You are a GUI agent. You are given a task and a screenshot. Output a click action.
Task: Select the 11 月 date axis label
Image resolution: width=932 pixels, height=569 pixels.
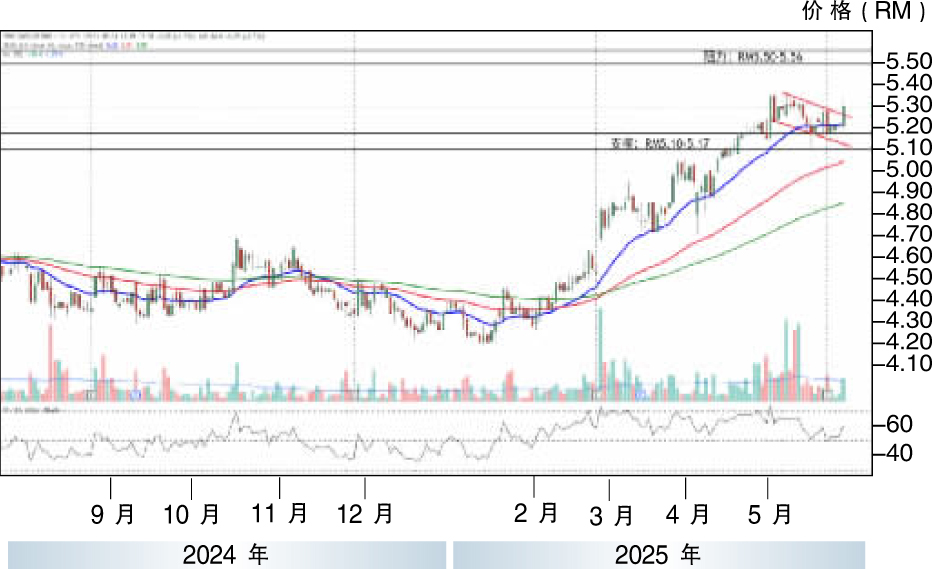point(280,515)
